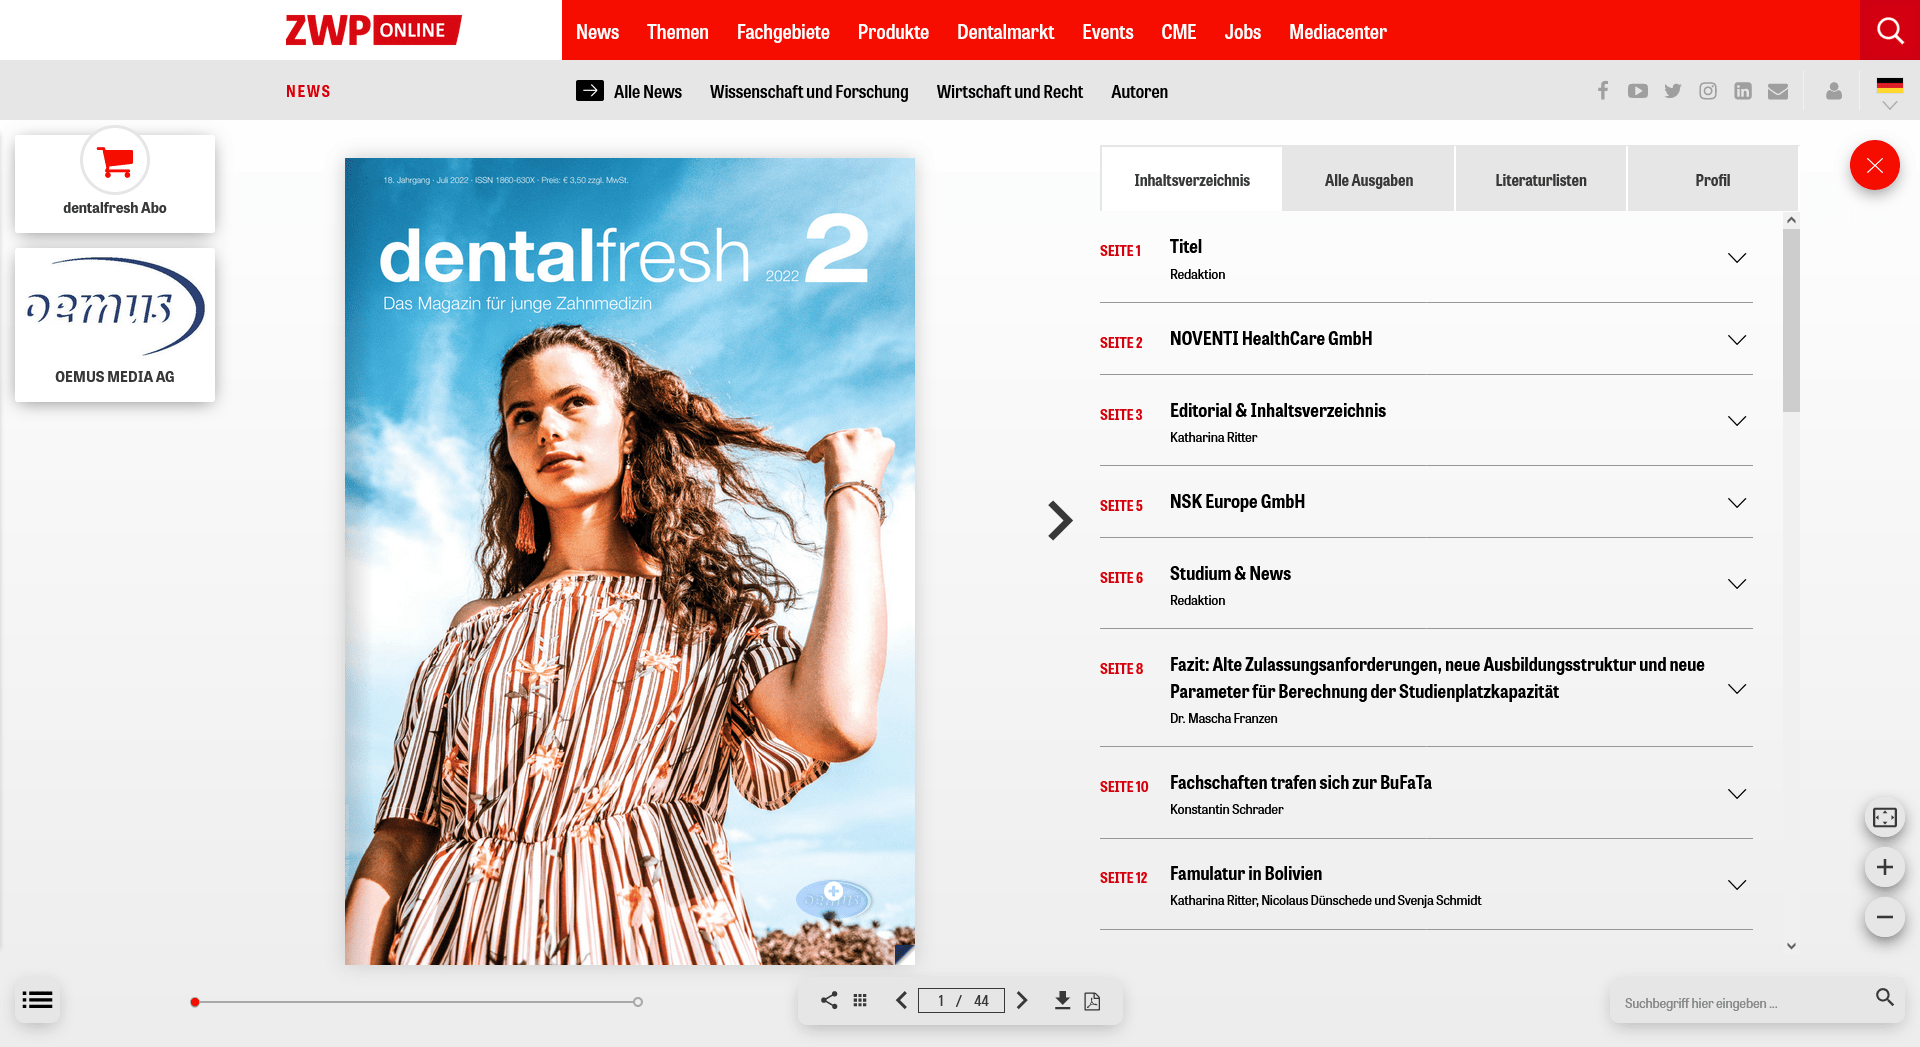This screenshot has height=1047, width=1920.
Task: Close the ePaper viewer with red X
Action: coord(1875,165)
